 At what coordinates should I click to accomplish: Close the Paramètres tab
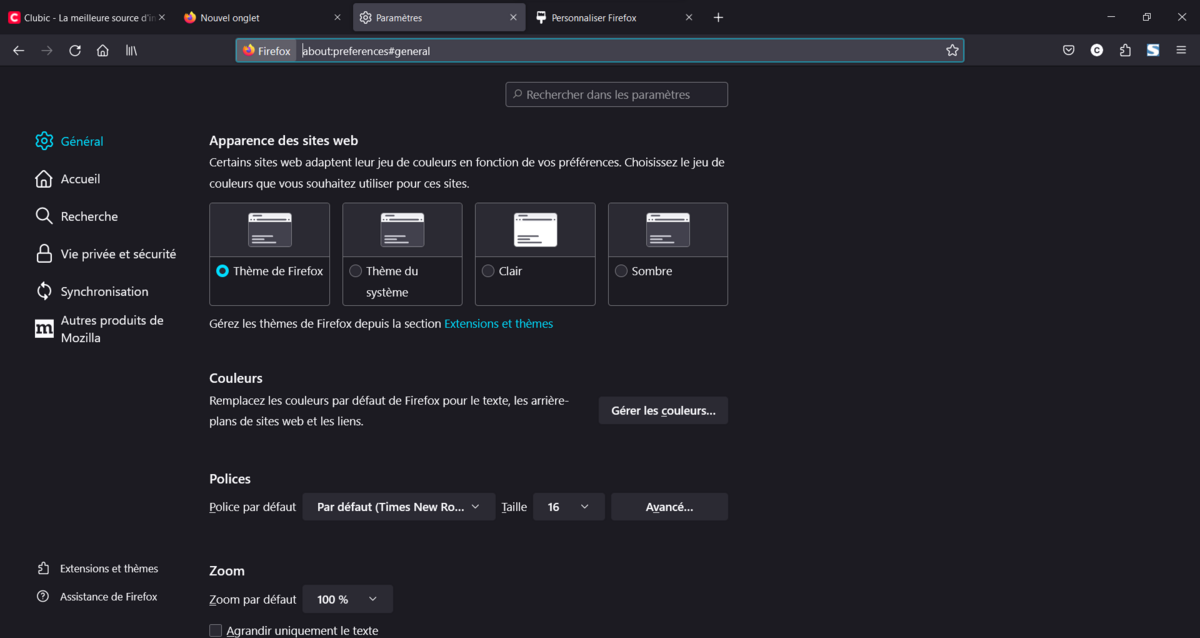coord(513,17)
